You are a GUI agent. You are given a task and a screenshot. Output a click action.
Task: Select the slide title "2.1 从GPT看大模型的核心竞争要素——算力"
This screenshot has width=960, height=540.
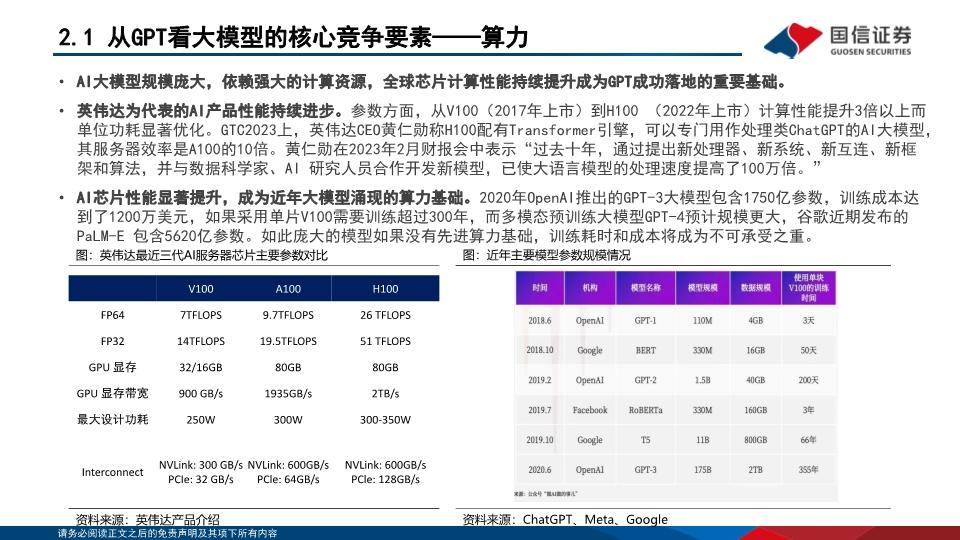click(x=293, y=38)
